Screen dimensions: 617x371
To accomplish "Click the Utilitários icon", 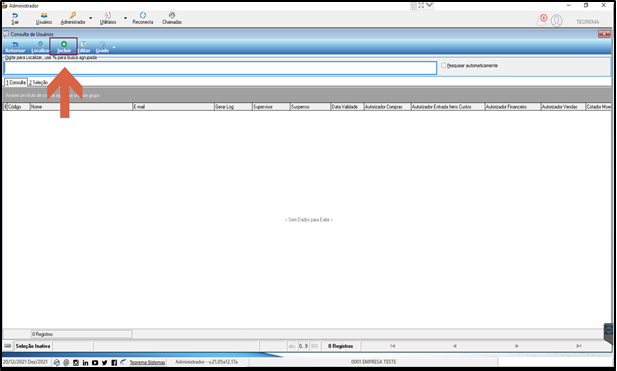I will click(107, 15).
